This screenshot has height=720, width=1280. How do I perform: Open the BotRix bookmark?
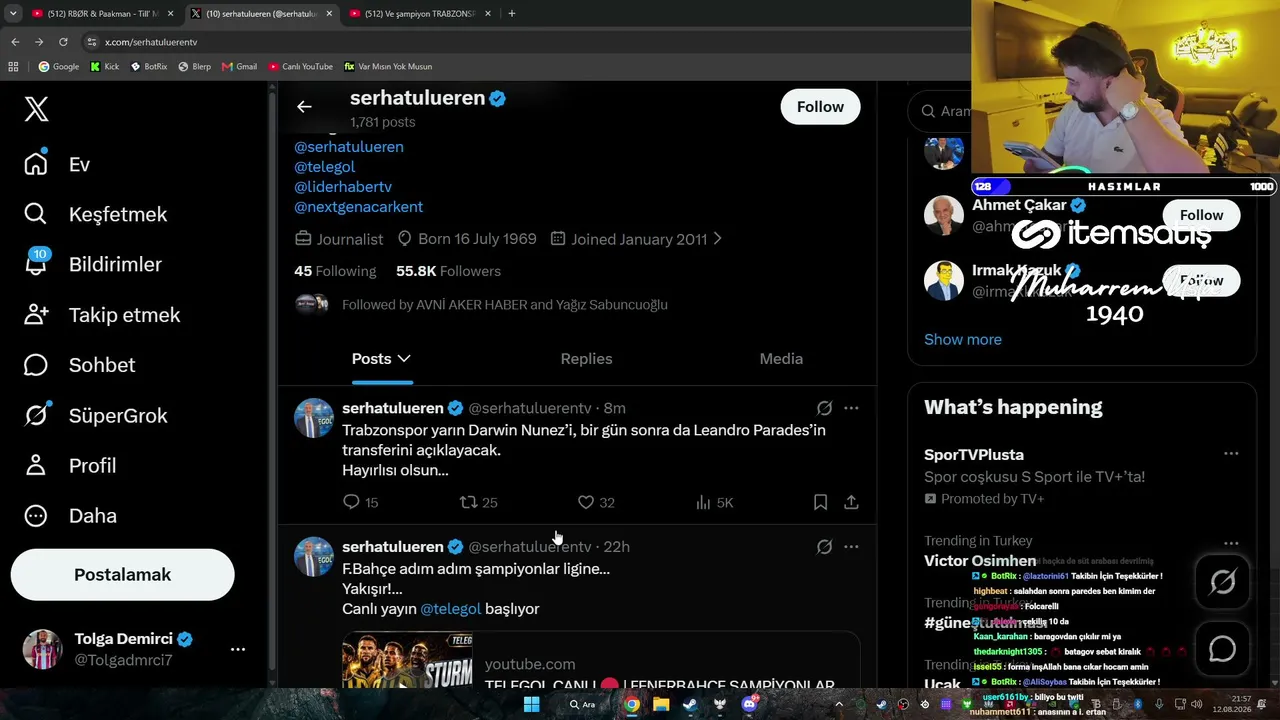coord(149,67)
